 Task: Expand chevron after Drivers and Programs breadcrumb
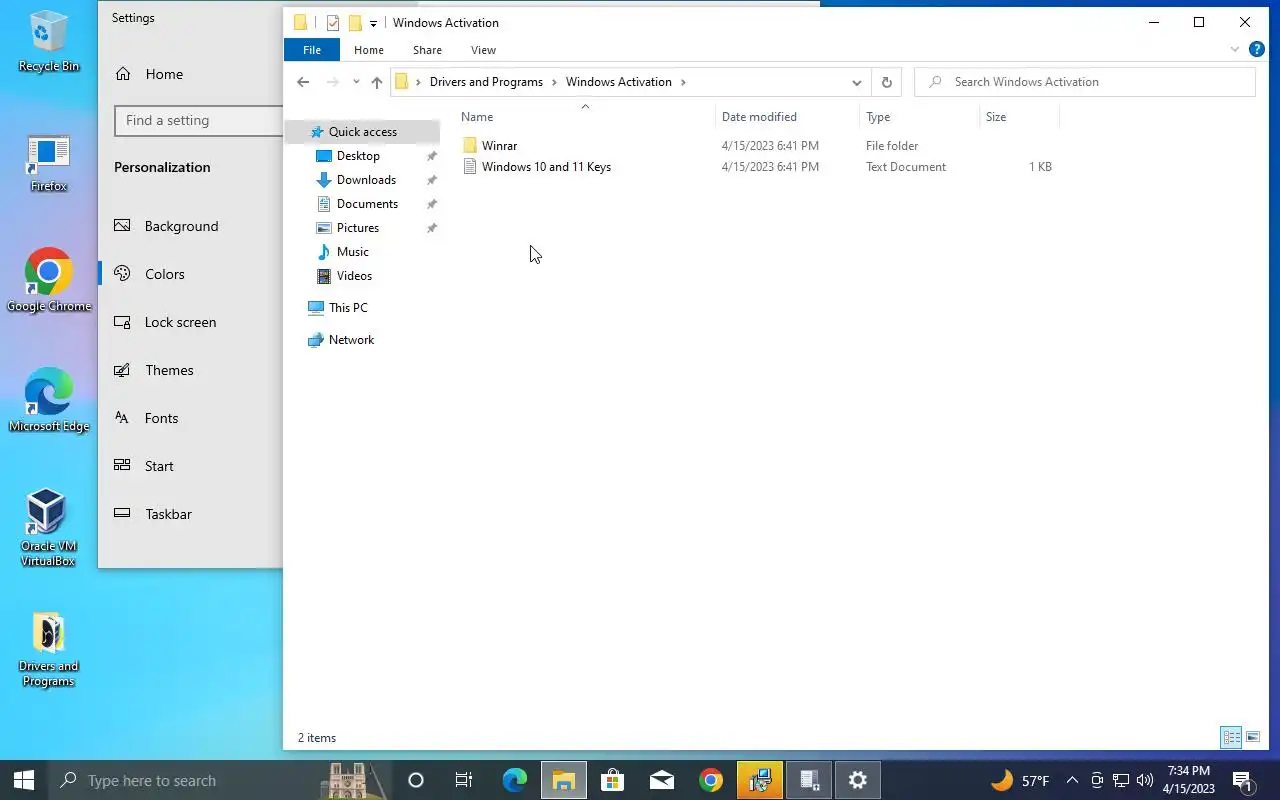[555, 82]
